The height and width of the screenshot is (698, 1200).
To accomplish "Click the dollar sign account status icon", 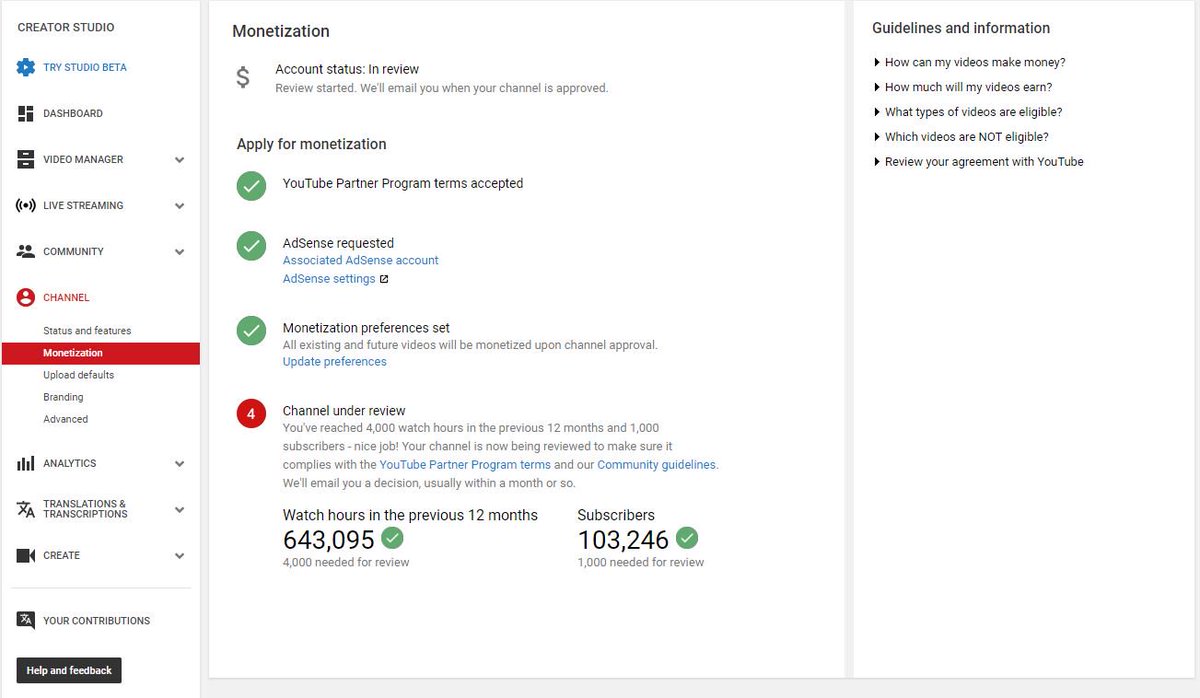I will 243,78.
